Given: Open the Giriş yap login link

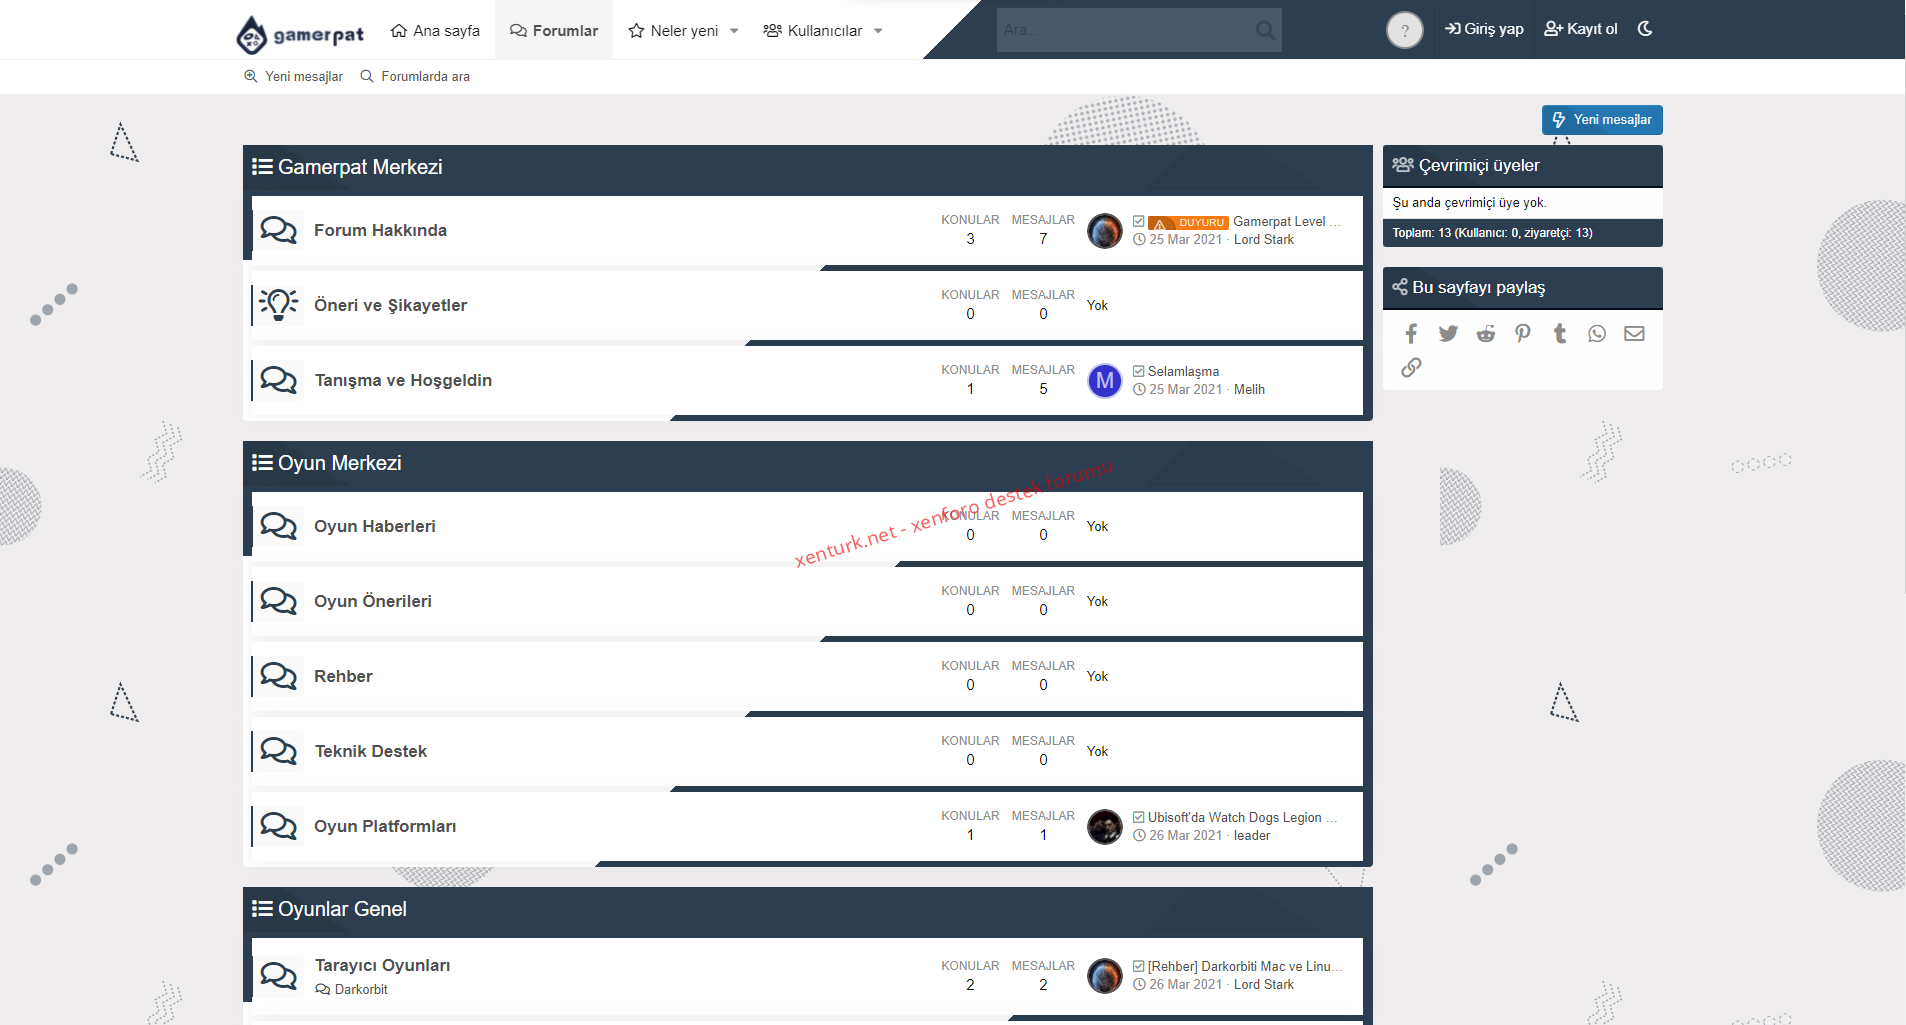Looking at the screenshot, I should (1484, 29).
